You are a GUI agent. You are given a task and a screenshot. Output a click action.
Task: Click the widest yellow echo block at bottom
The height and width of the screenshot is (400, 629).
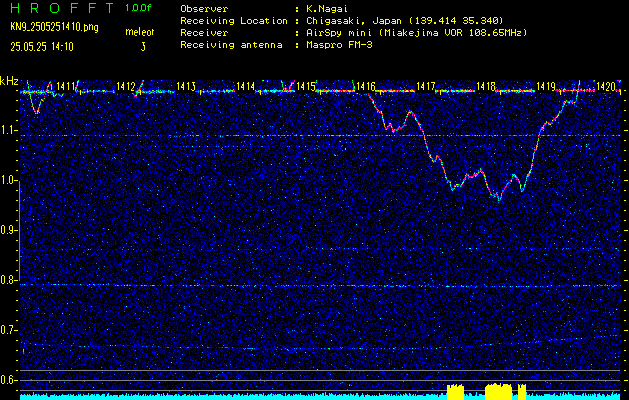coord(499,392)
